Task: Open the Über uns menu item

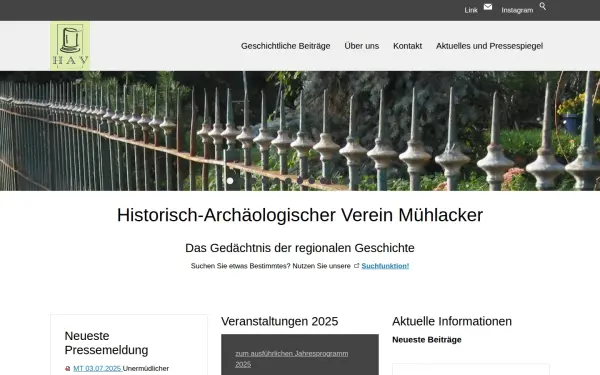Action: pyautogui.click(x=362, y=46)
